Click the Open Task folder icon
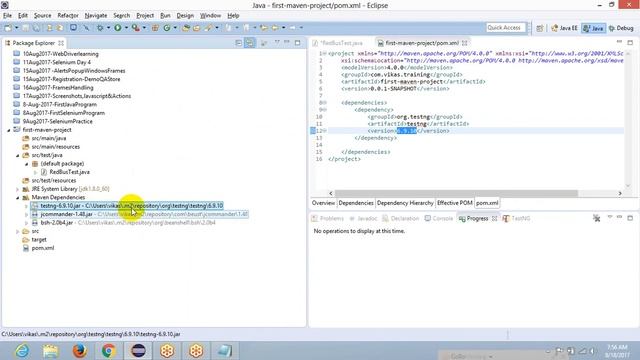640x360 pixels. pos(196,28)
